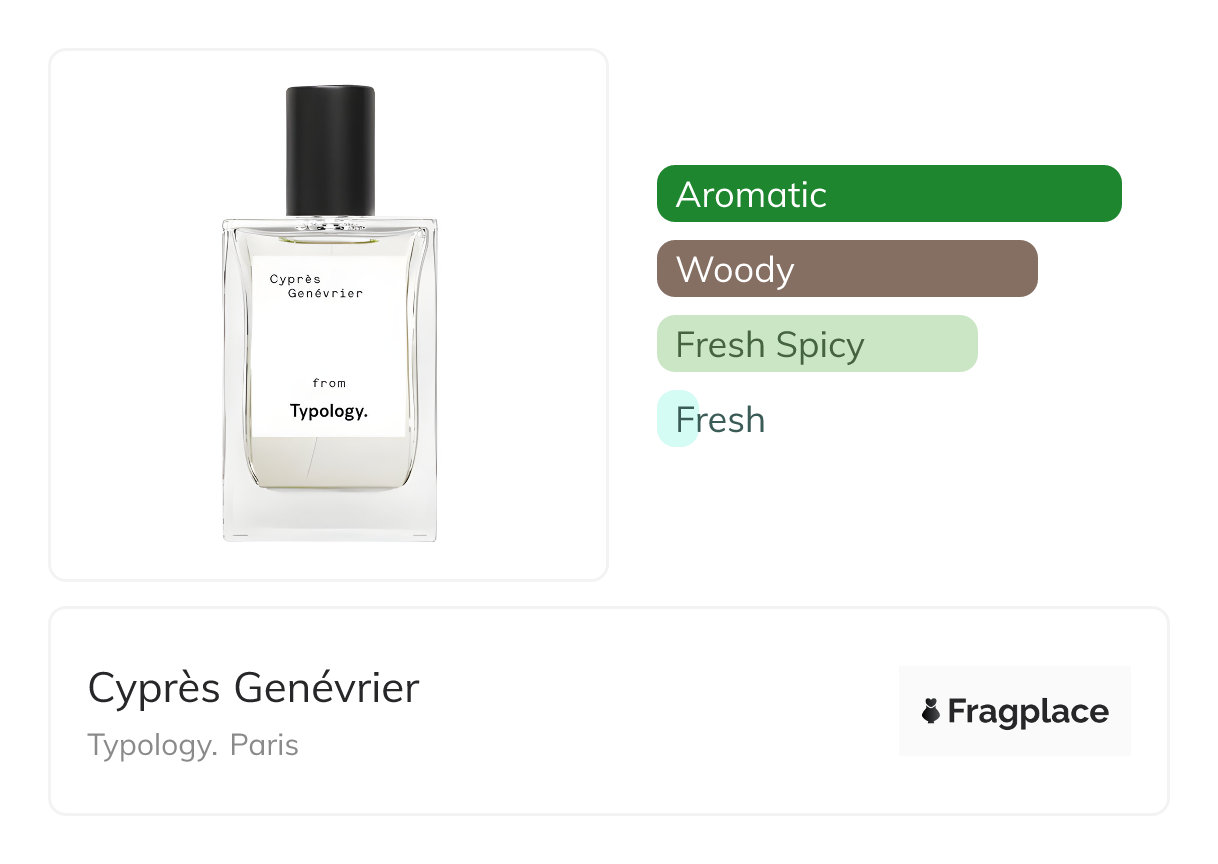This screenshot has height=864, width=1218.
Task: Click the pale liquid visible below the label
Action: (329, 463)
